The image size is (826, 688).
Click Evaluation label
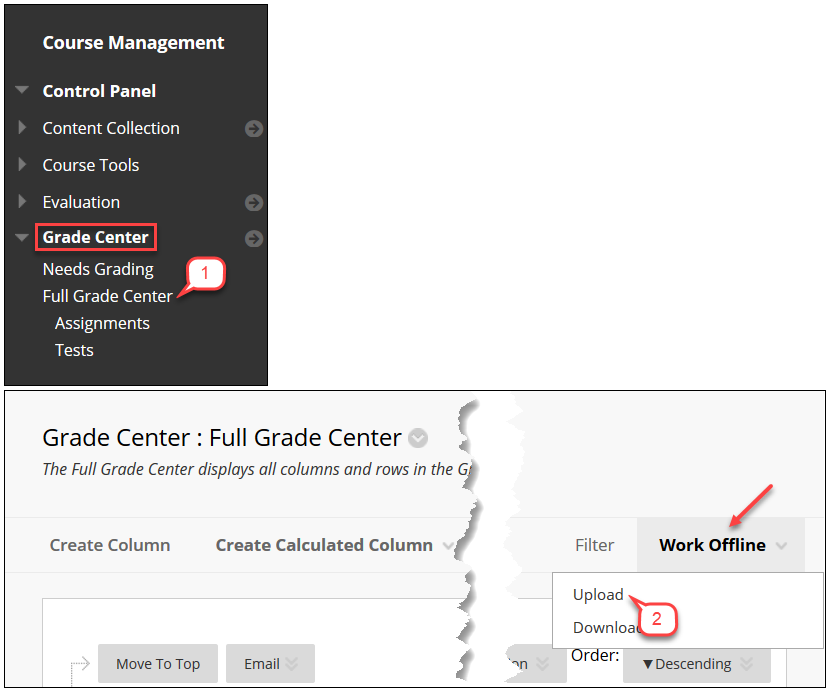point(81,202)
